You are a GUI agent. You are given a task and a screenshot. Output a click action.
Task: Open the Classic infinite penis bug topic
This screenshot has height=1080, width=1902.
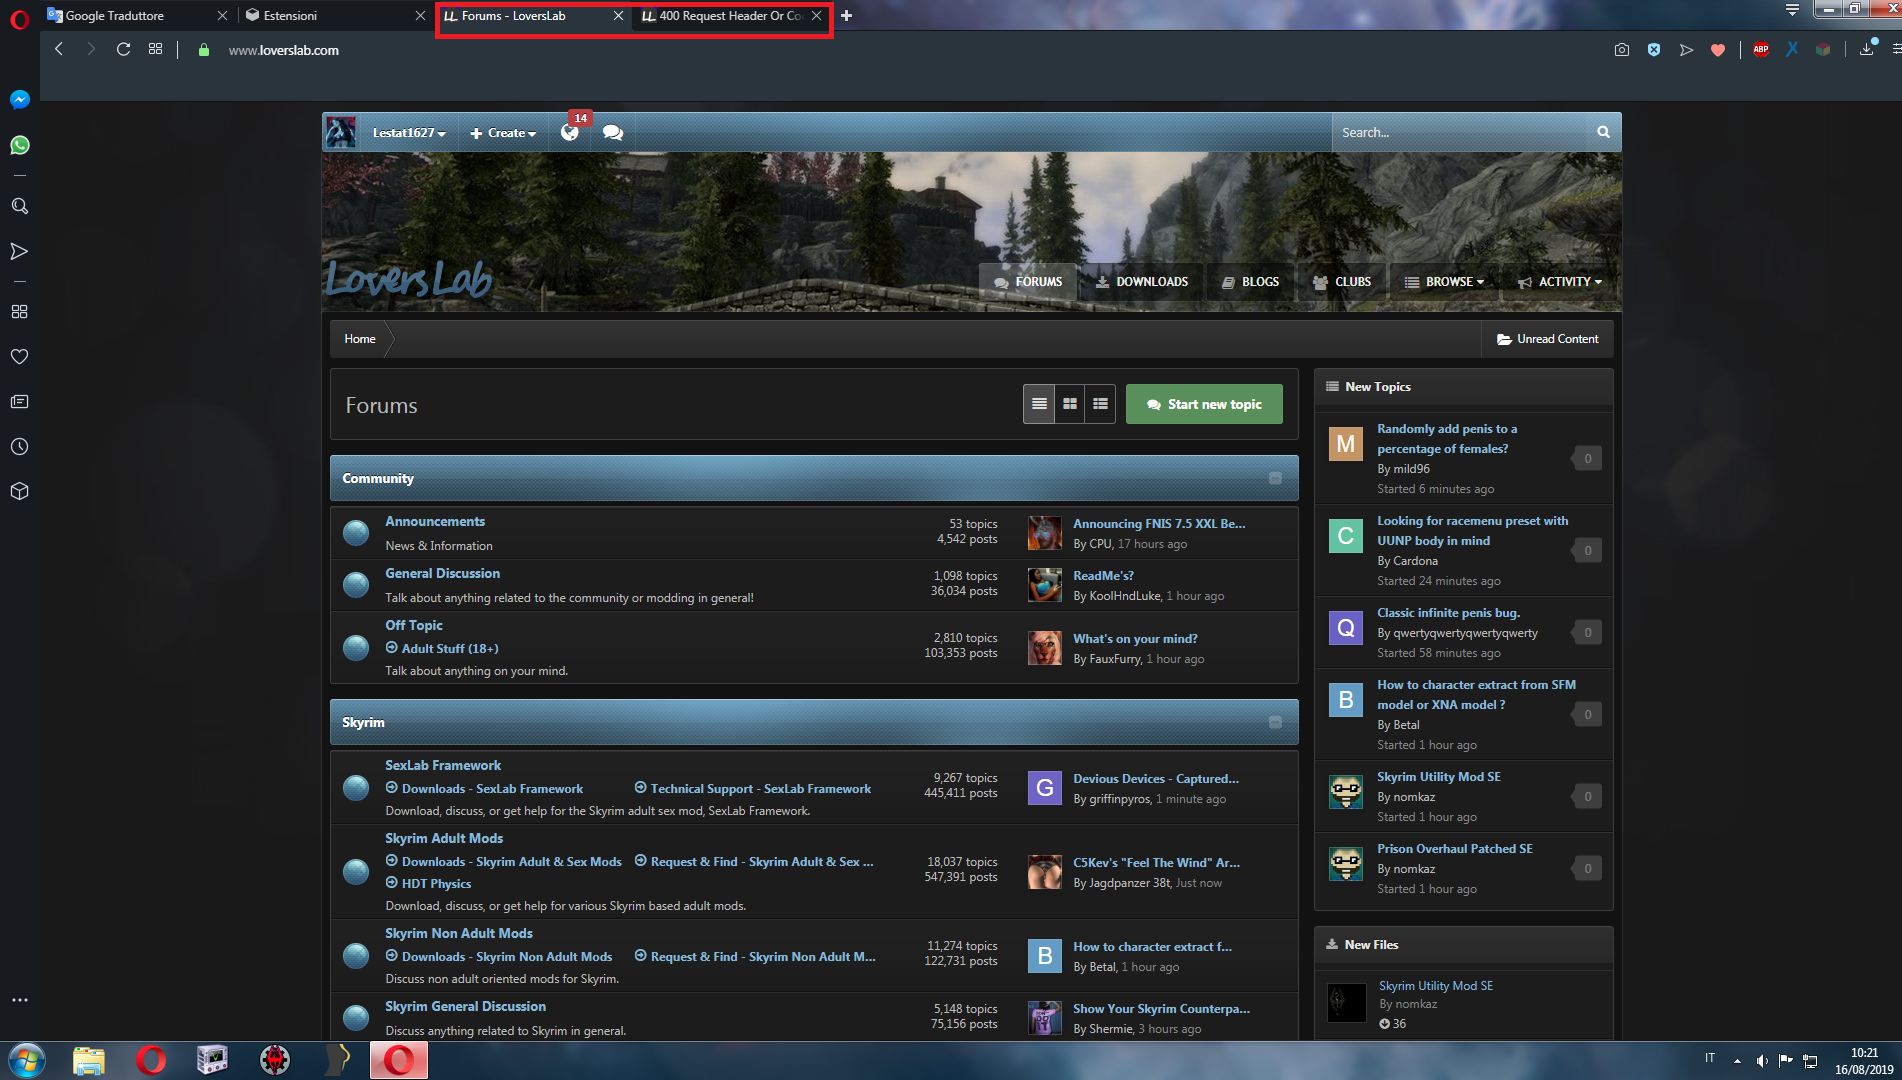(x=1448, y=613)
